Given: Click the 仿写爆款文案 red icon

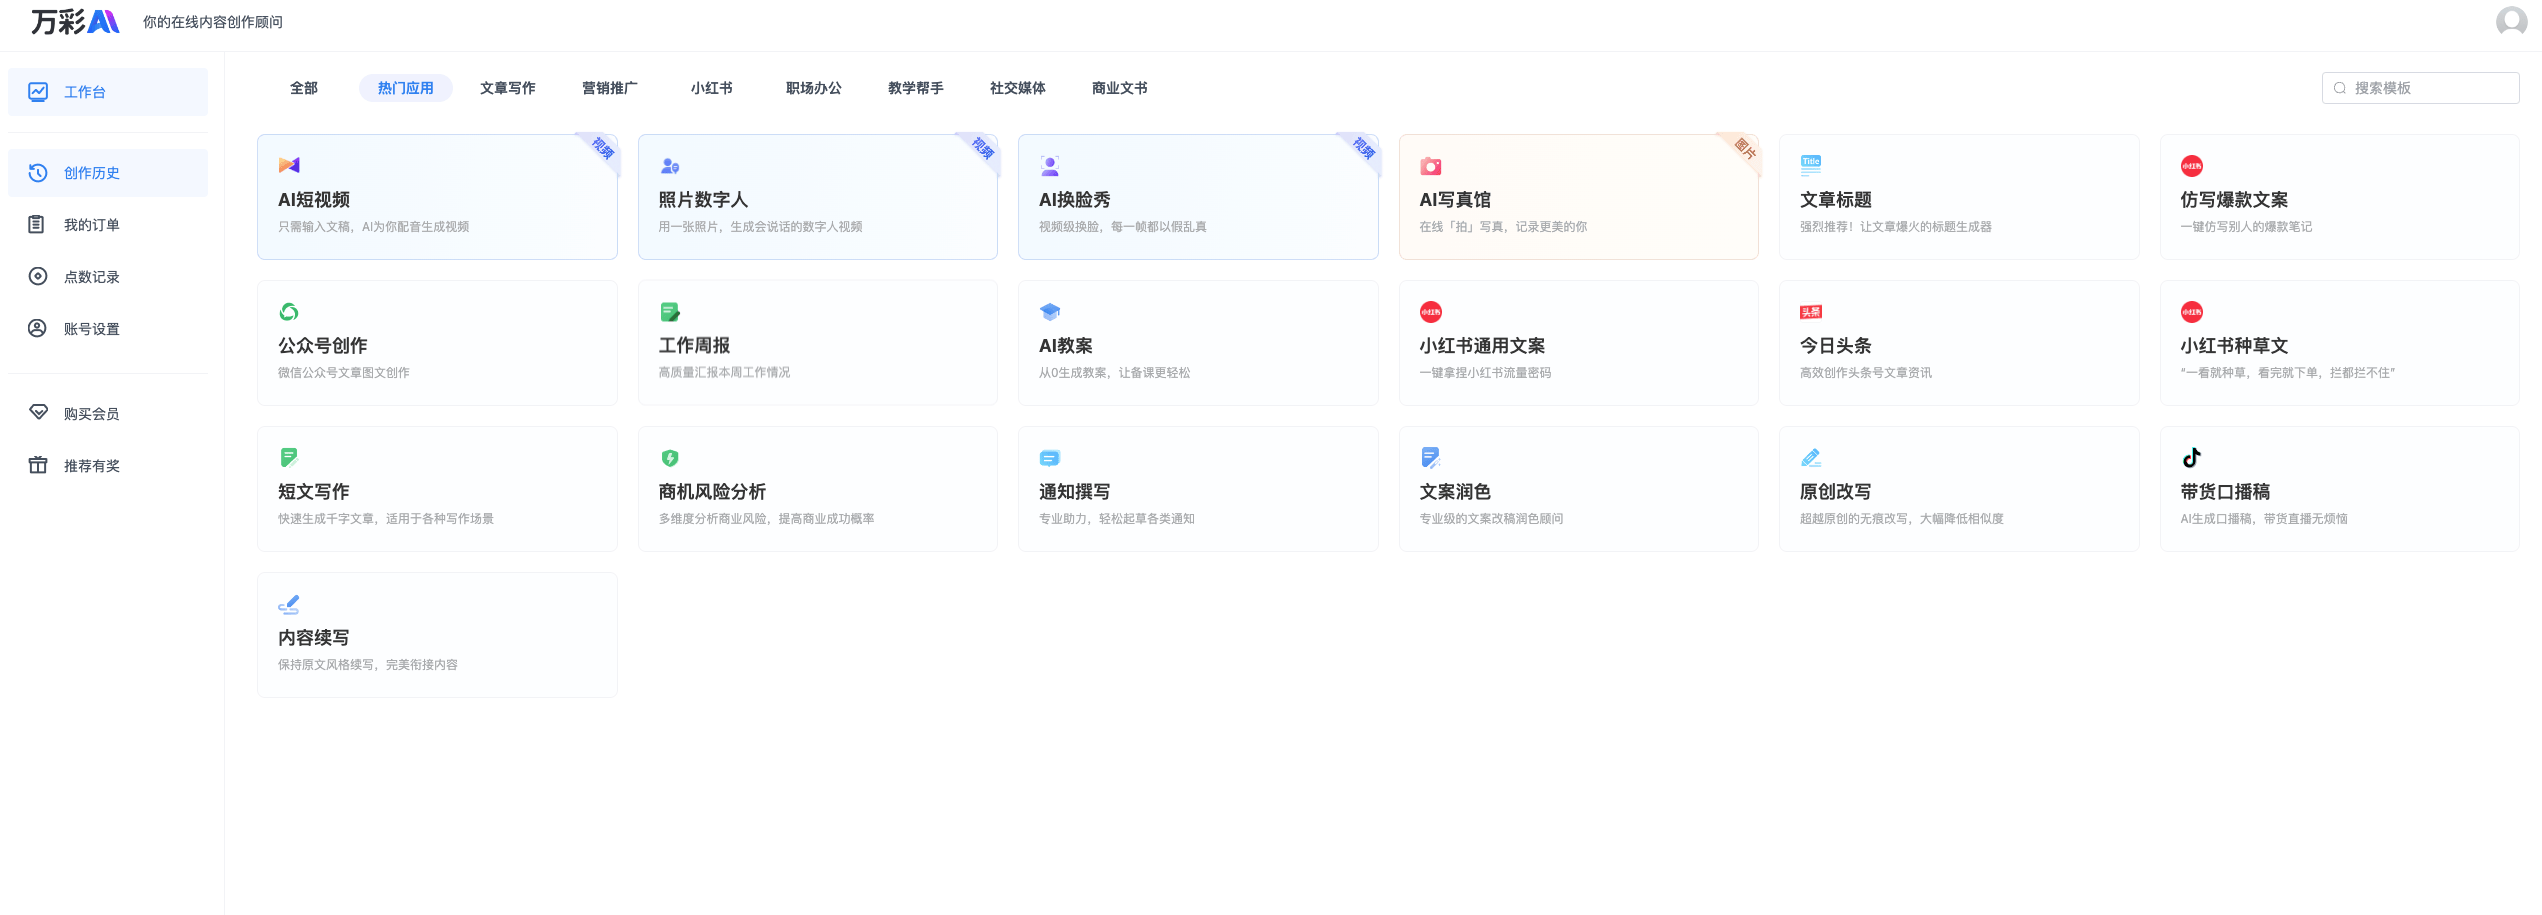Looking at the screenshot, I should [2192, 166].
